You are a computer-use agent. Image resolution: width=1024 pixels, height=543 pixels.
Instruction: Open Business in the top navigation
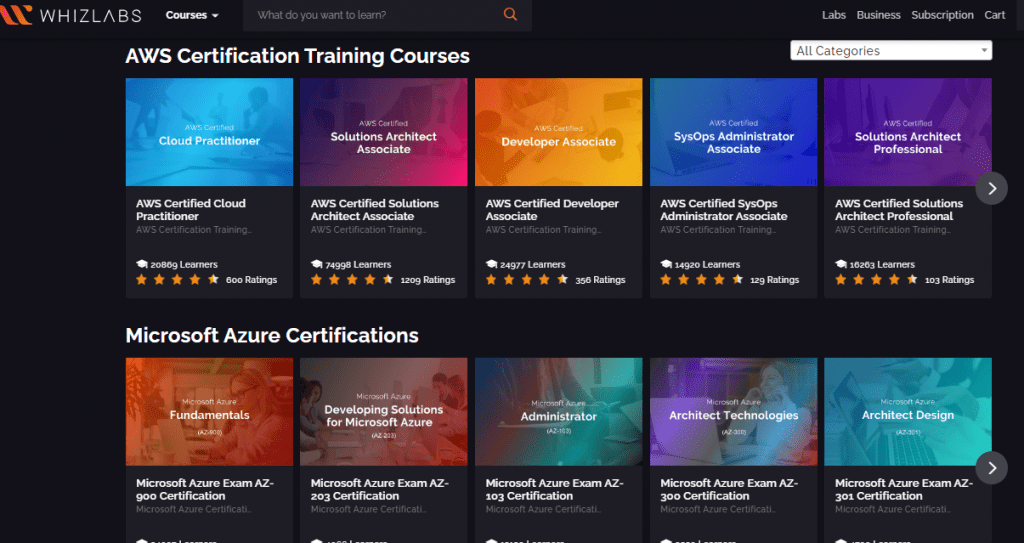click(878, 15)
